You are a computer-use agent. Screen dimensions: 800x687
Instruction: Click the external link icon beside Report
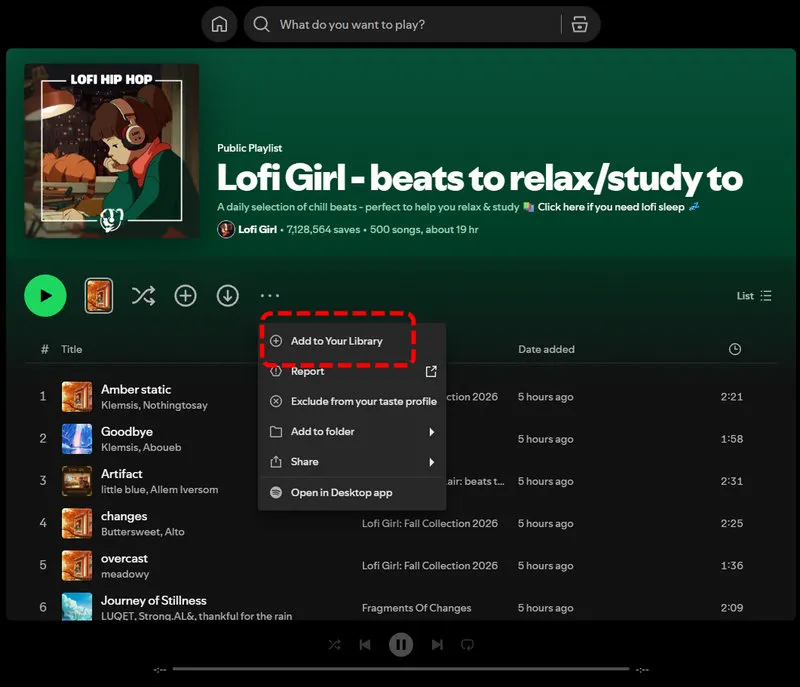tap(431, 371)
